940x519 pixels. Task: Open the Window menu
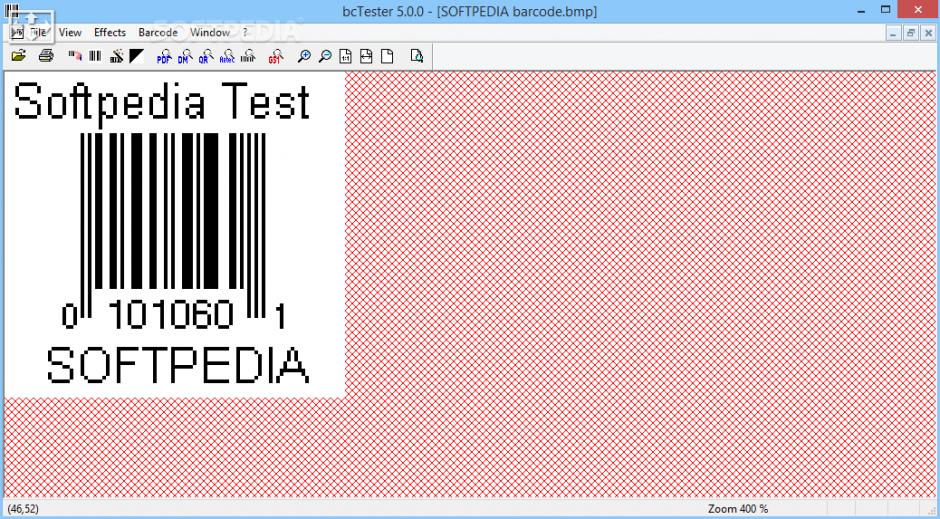(210, 32)
